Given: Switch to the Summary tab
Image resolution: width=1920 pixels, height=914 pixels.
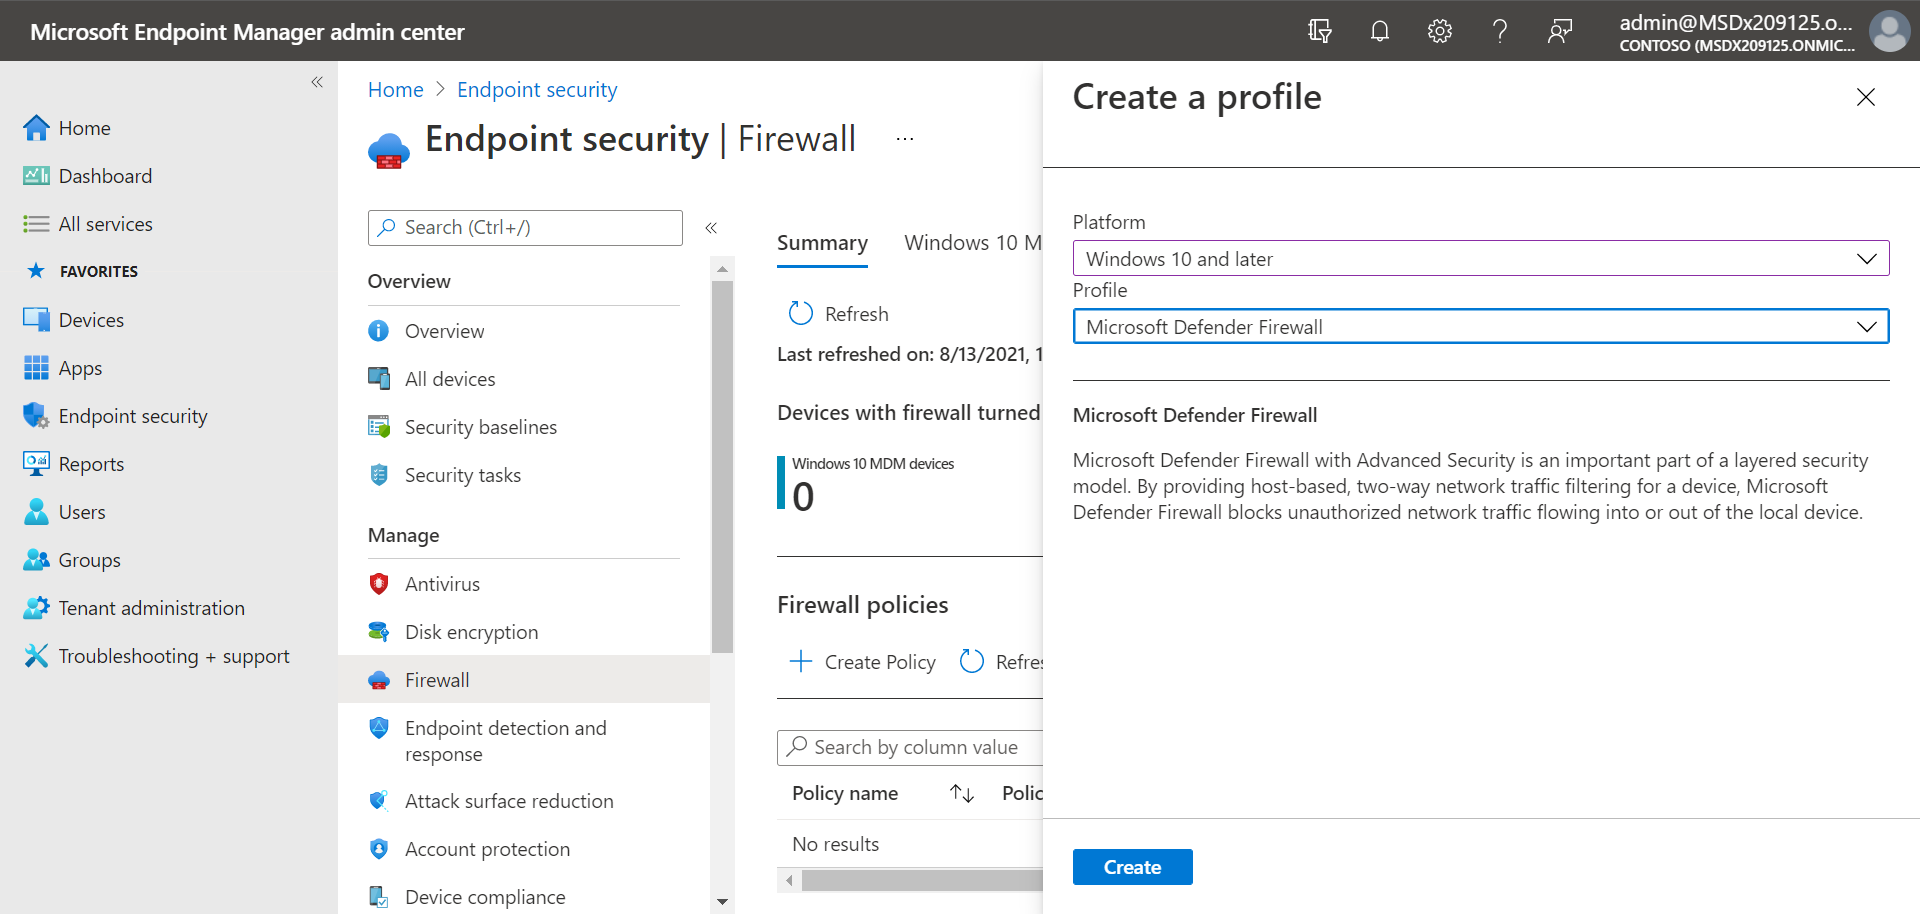Looking at the screenshot, I should click(x=822, y=242).
